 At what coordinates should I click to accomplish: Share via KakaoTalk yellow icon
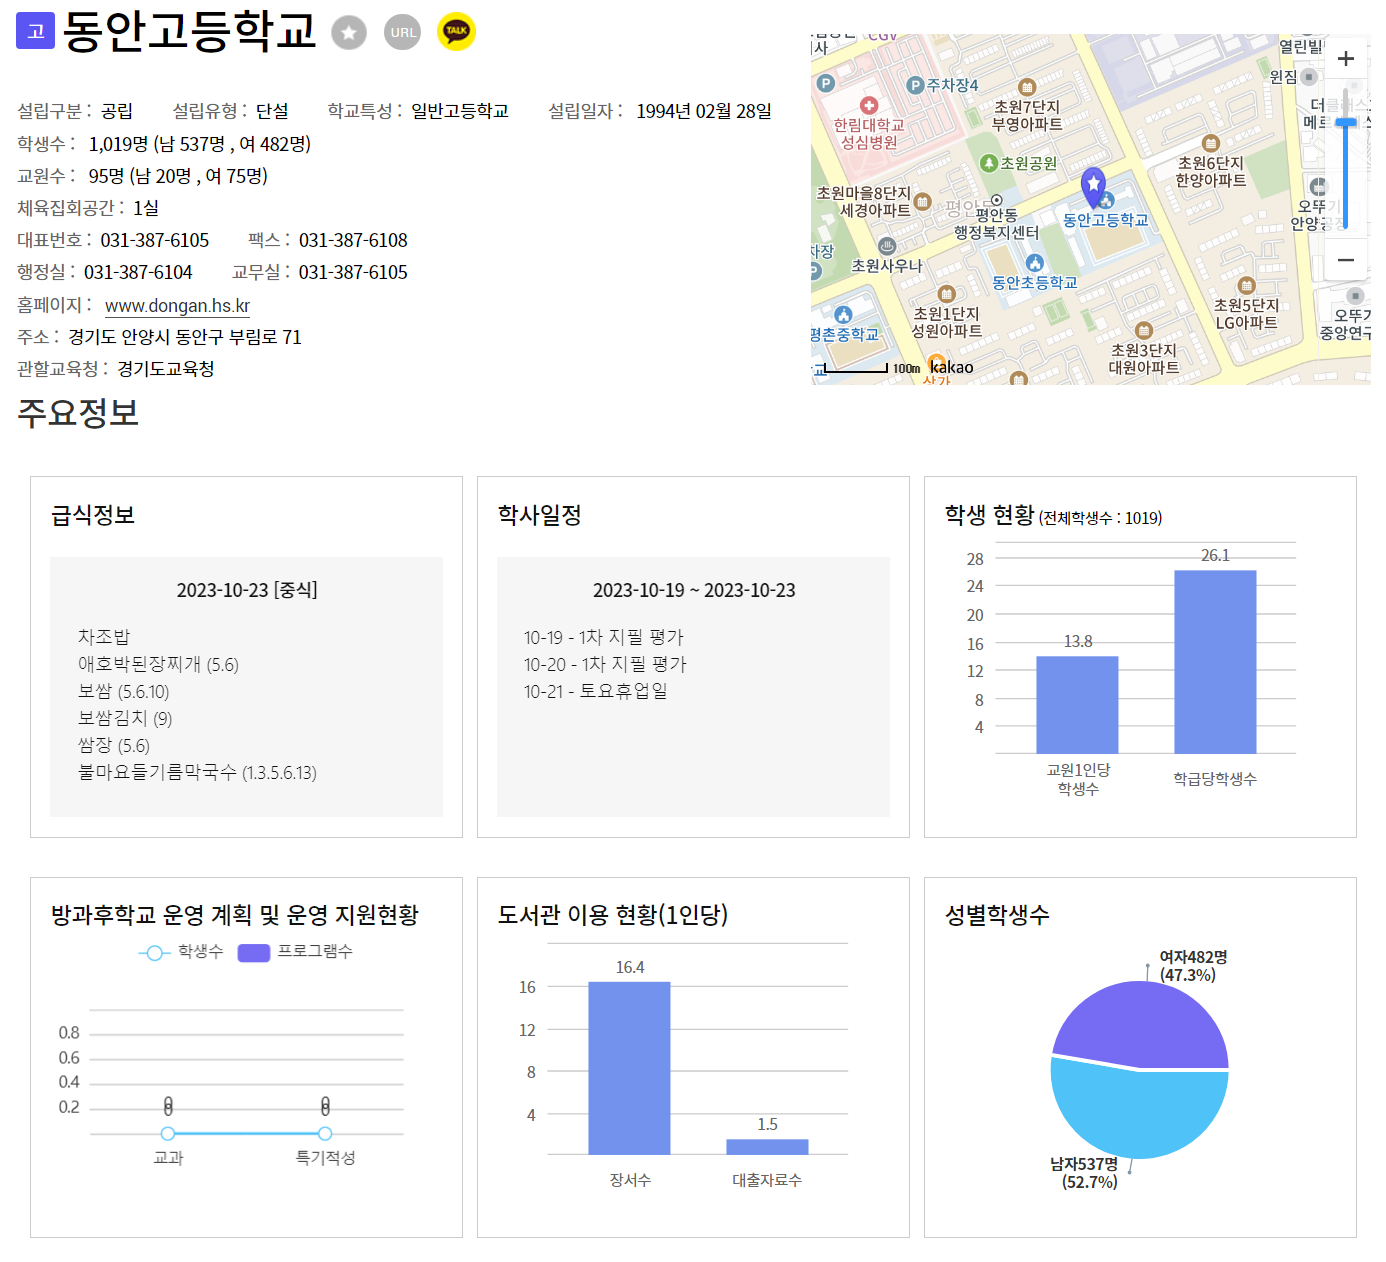tap(457, 32)
